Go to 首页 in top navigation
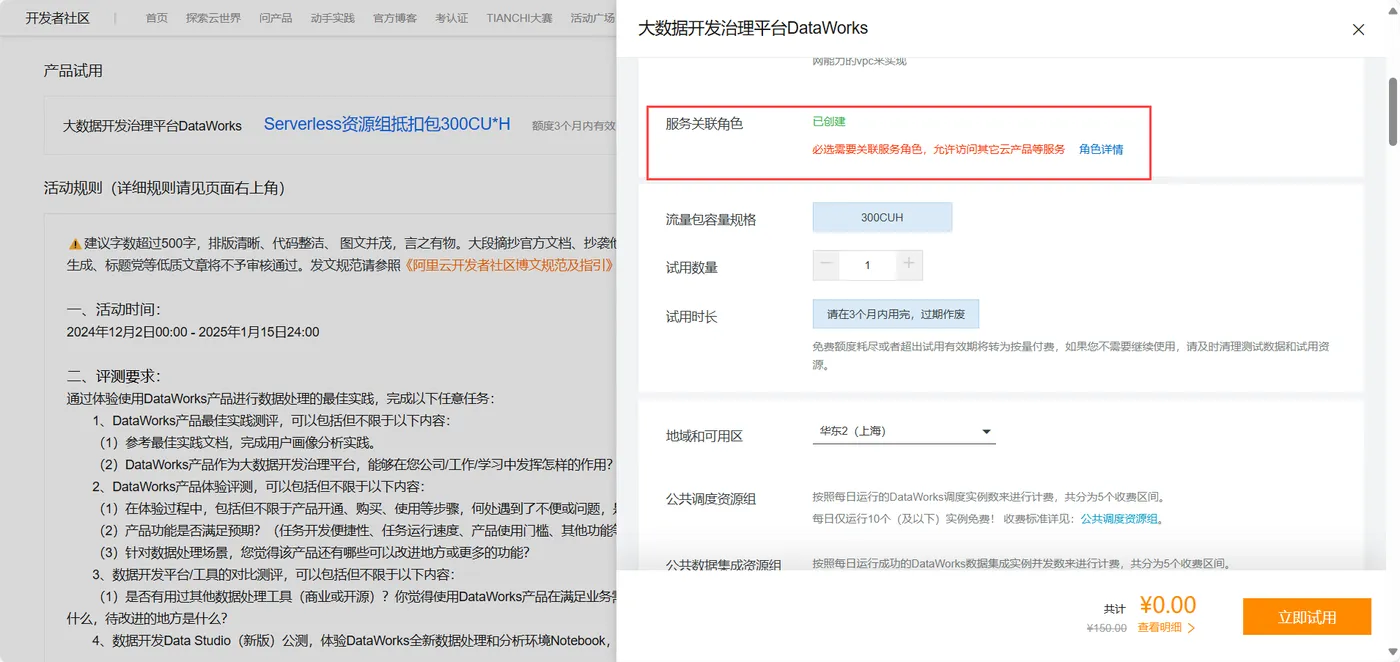Screen dimensions: 1400x662 click(157, 18)
